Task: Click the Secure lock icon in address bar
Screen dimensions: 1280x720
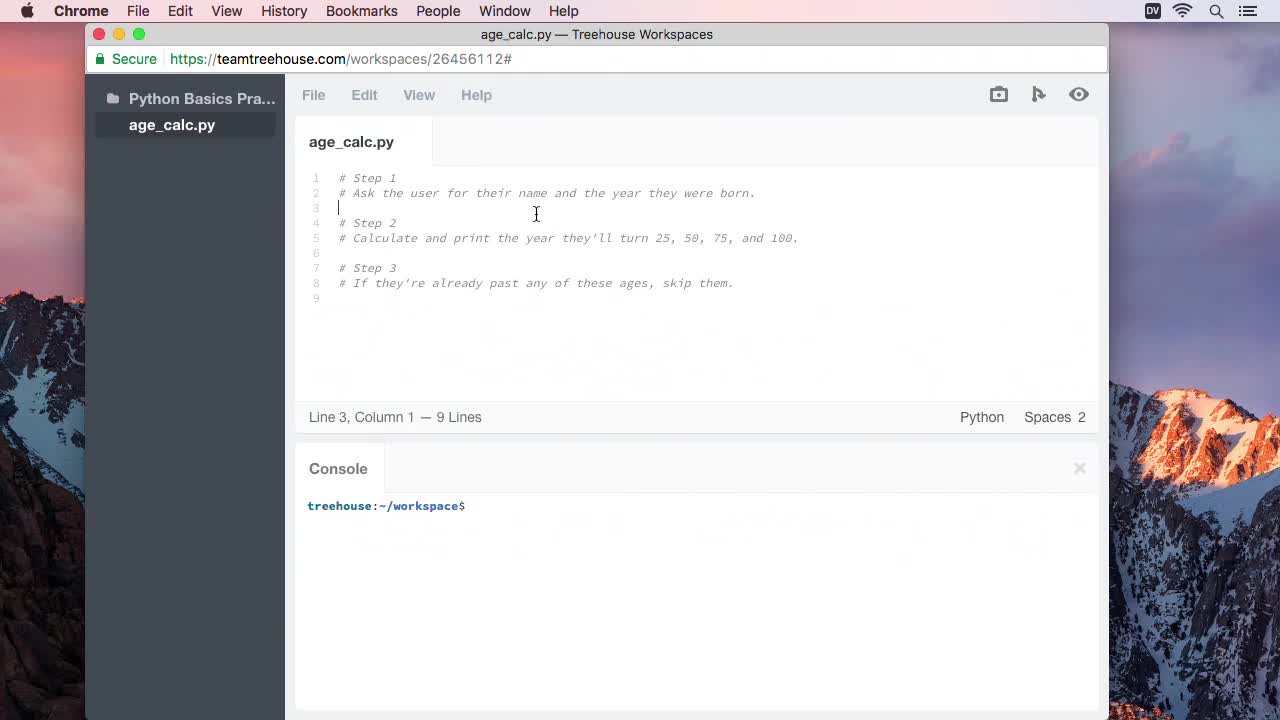Action: (x=99, y=58)
